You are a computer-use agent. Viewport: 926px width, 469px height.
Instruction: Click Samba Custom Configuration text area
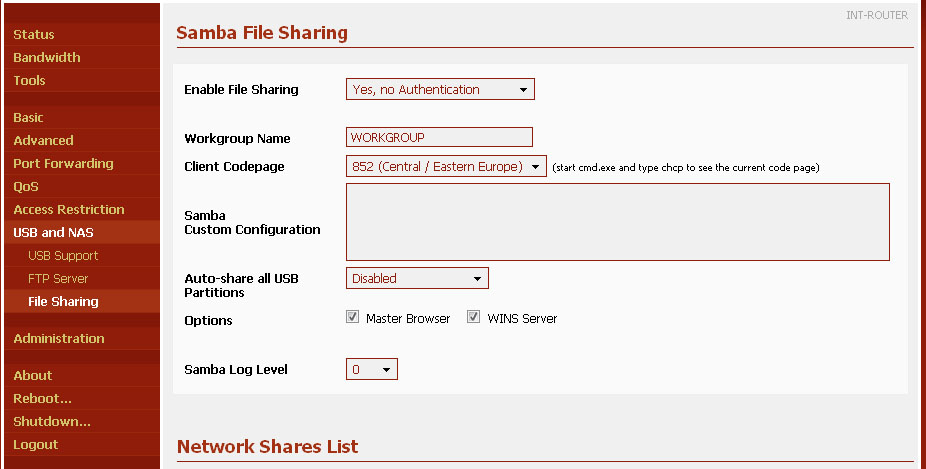click(x=618, y=222)
